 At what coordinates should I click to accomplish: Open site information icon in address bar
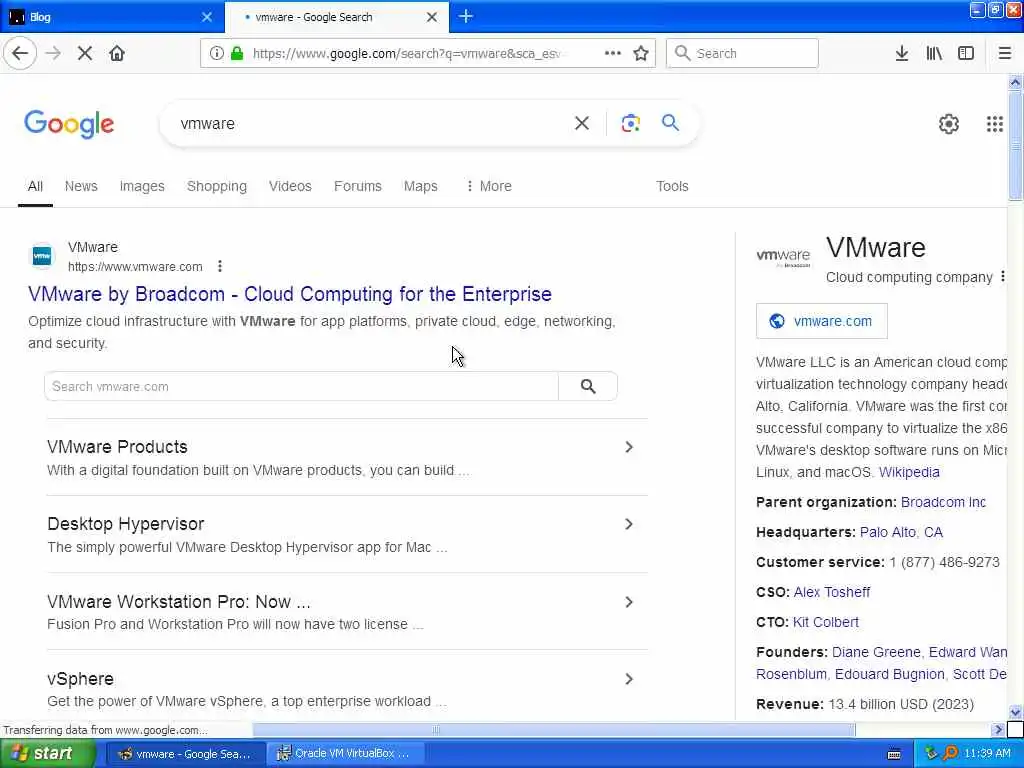pos(216,54)
